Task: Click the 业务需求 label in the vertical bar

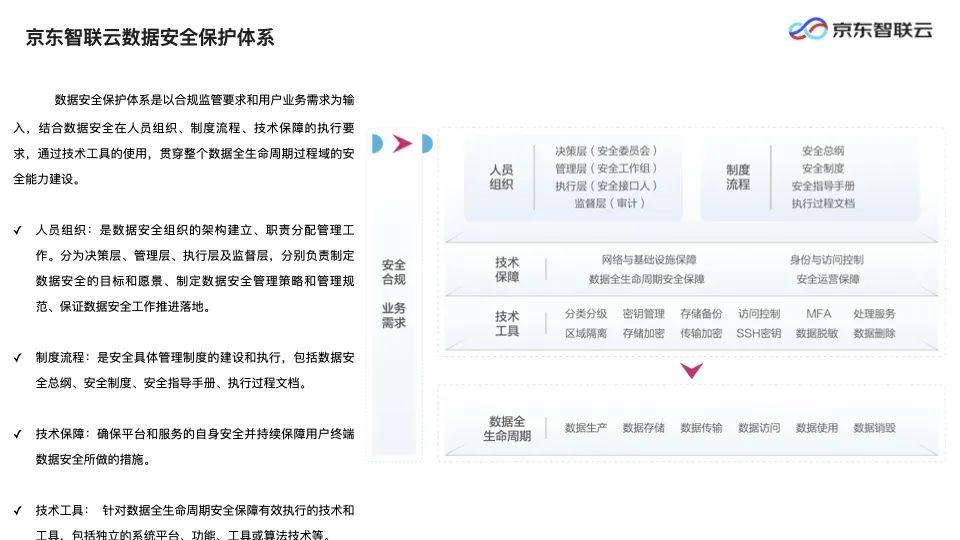Action: [x=394, y=315]
